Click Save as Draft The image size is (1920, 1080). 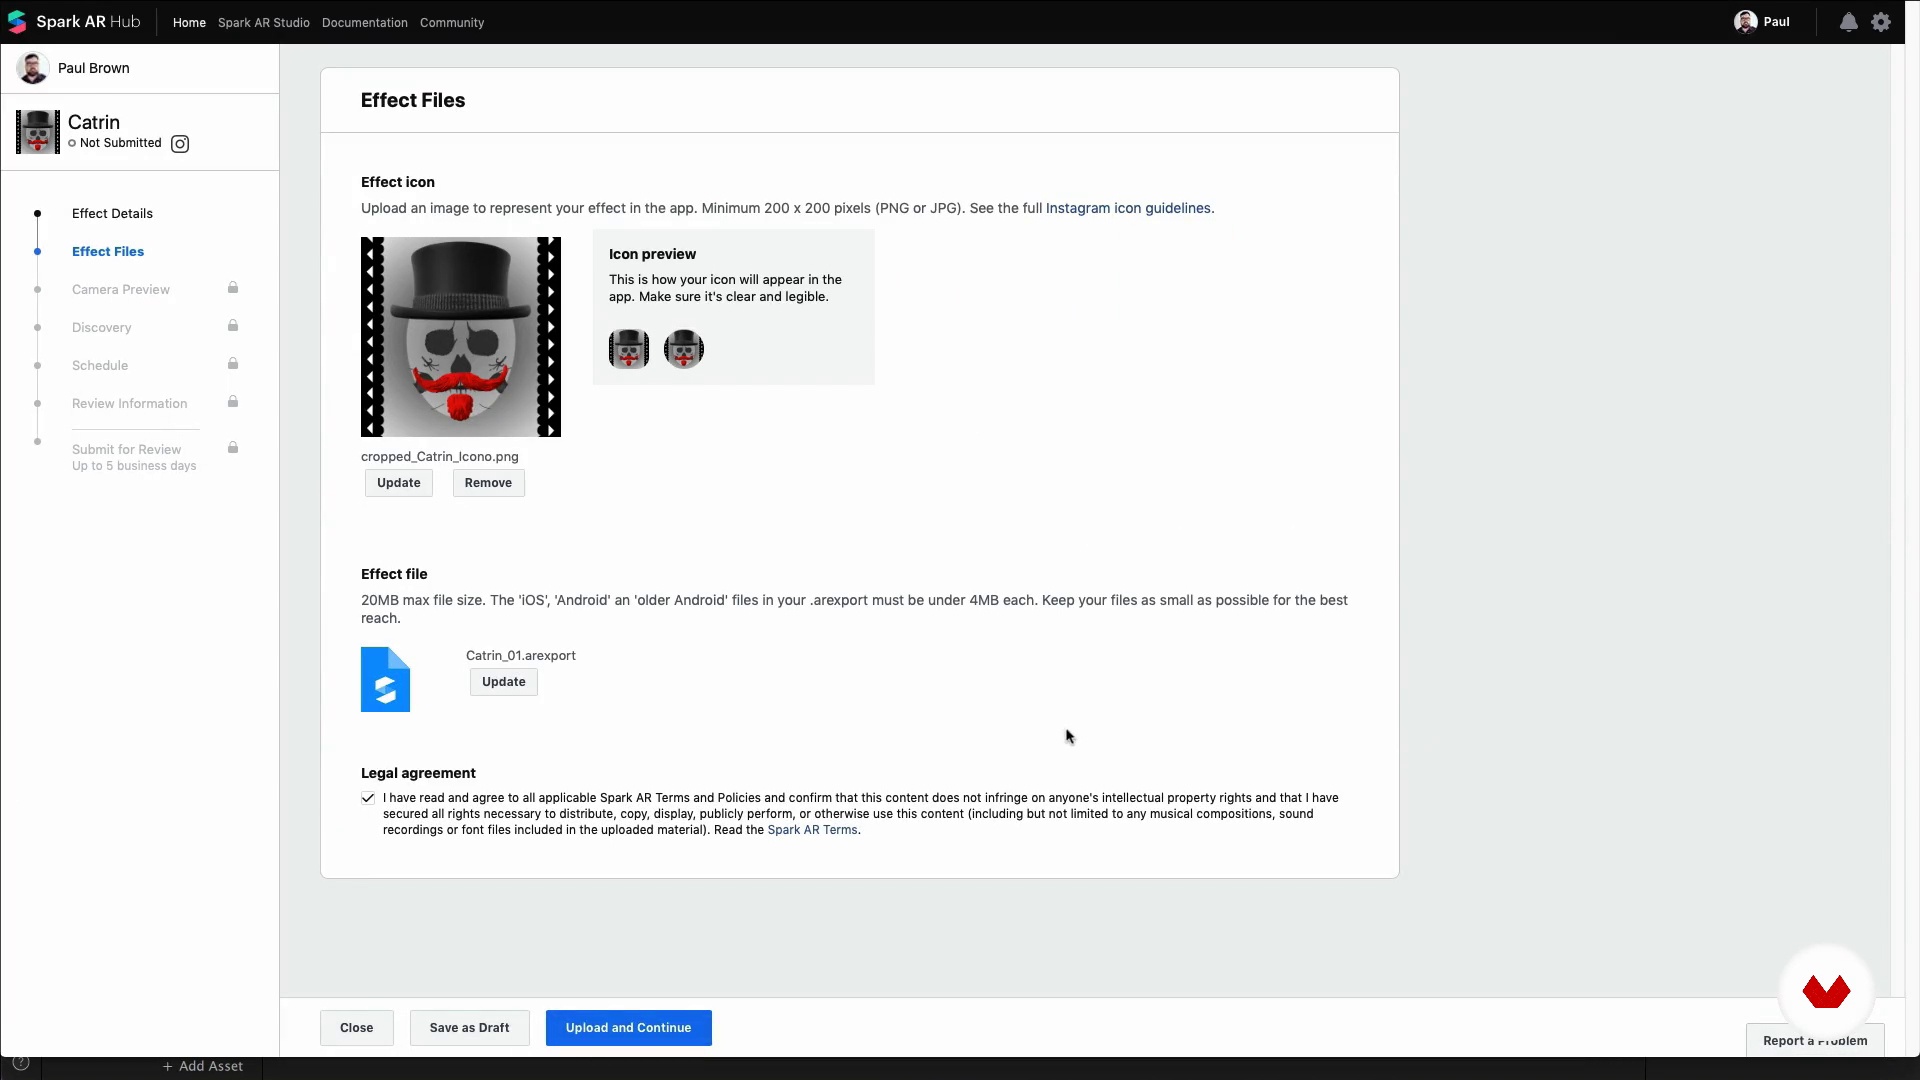(470, 1028)
